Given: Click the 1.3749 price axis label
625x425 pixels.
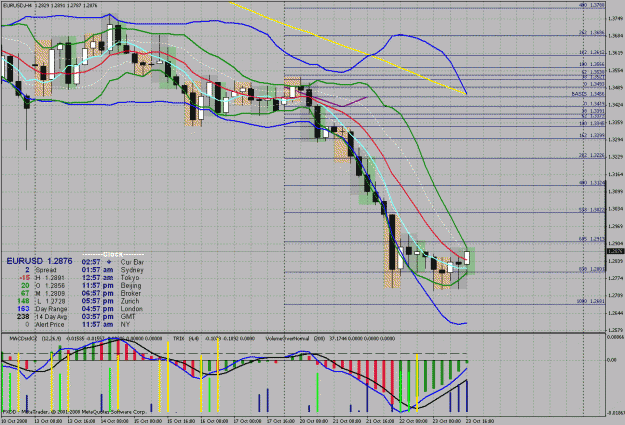Looking at the screenshot, I should pyautogui.click(x=616, y=18).
